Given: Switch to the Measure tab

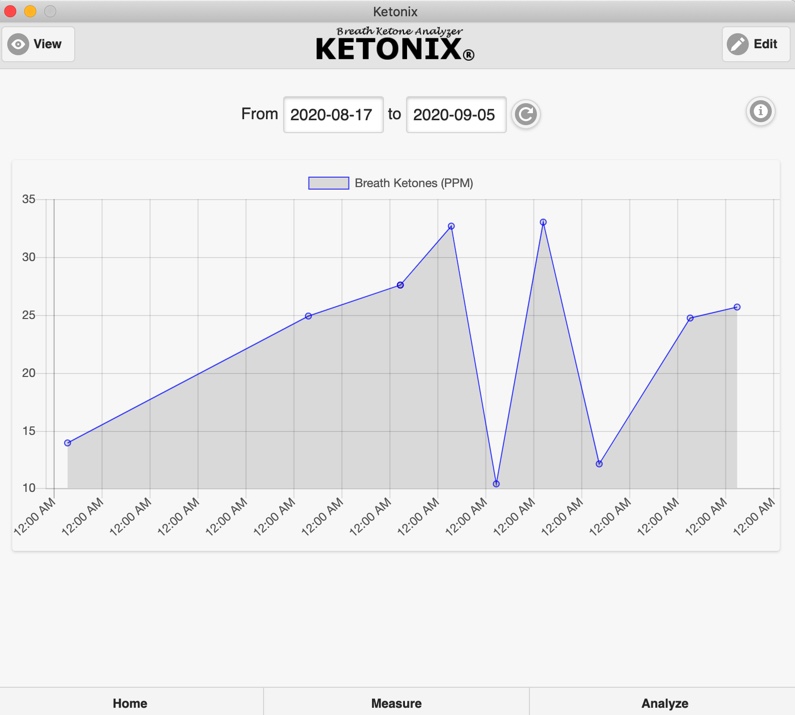Looking at the screenshot, I should [x=396, y=702].
